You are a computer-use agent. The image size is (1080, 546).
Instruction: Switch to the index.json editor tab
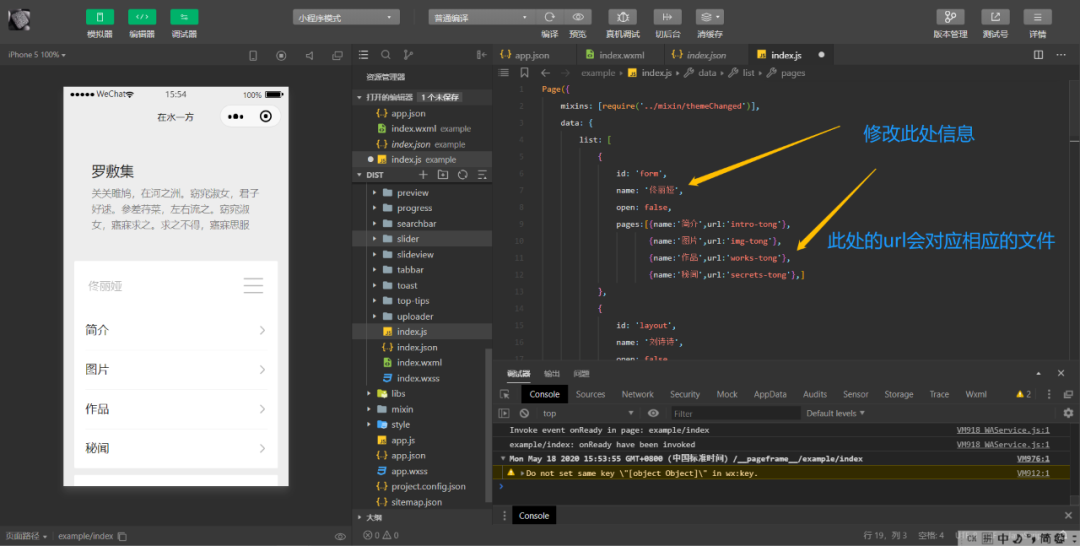(705, 55)
